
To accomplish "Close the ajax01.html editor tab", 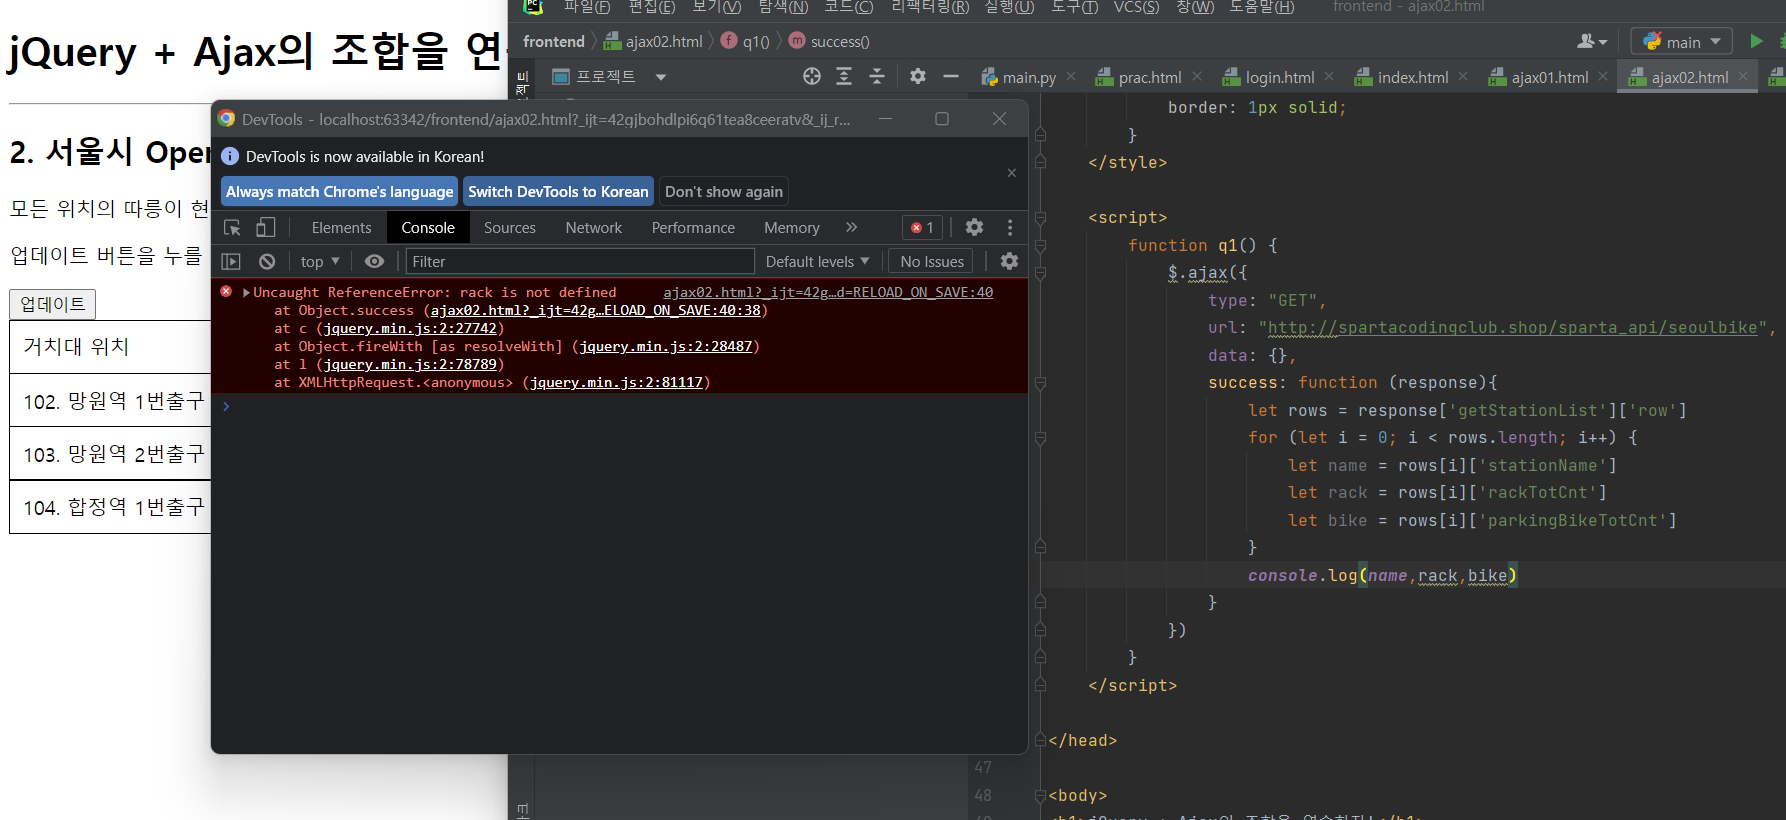I will pos(1603,76).
